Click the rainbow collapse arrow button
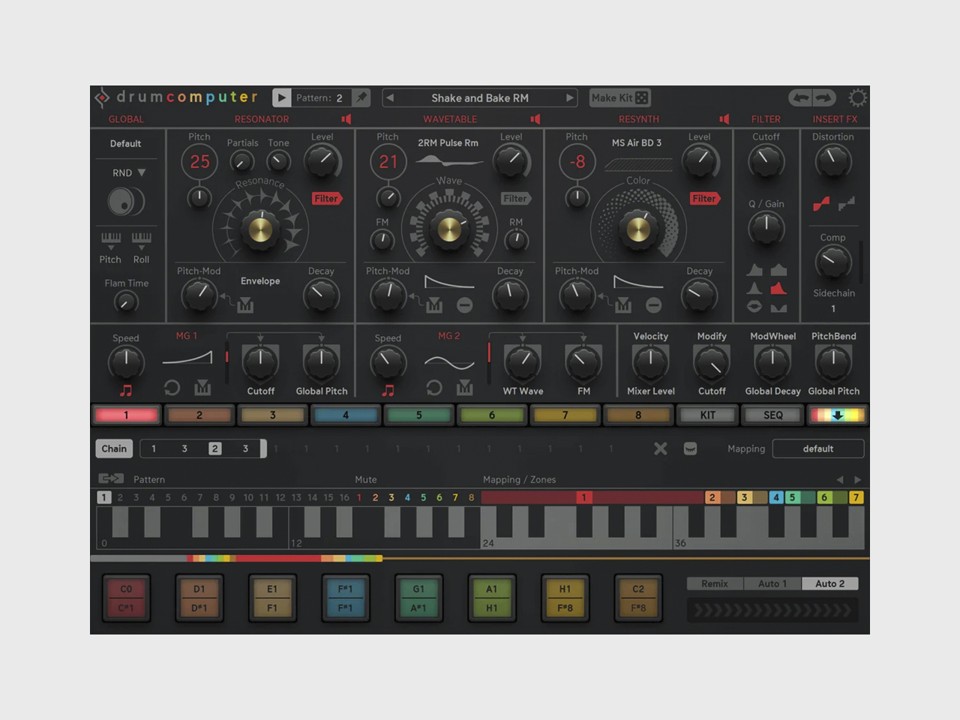The height and width of the screenshot is (720, 960). (837, 415)
